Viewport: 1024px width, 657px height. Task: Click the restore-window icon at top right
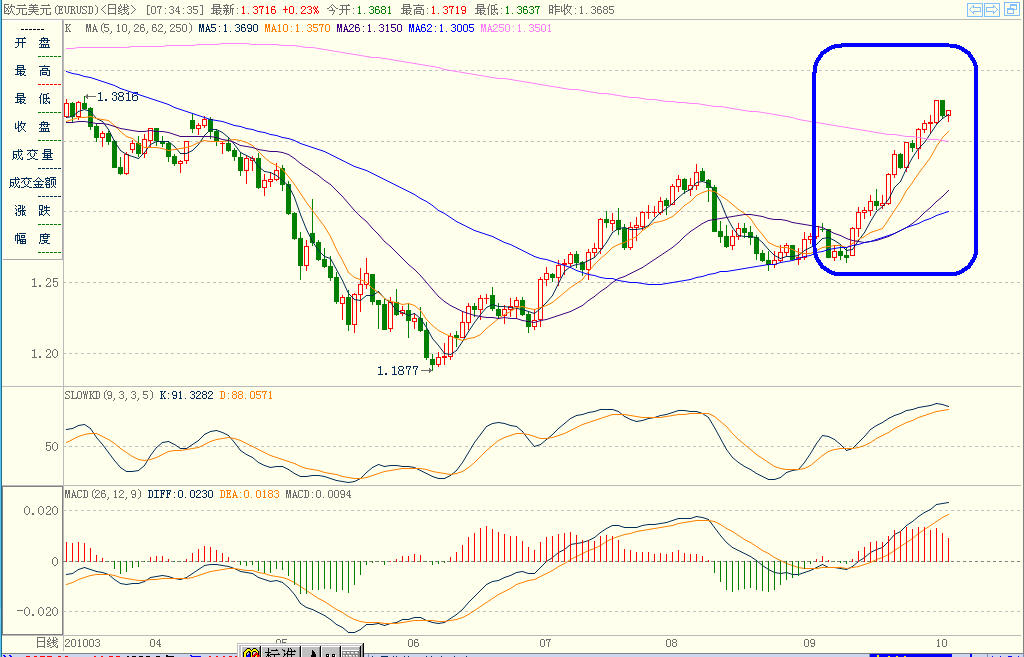1010,10
